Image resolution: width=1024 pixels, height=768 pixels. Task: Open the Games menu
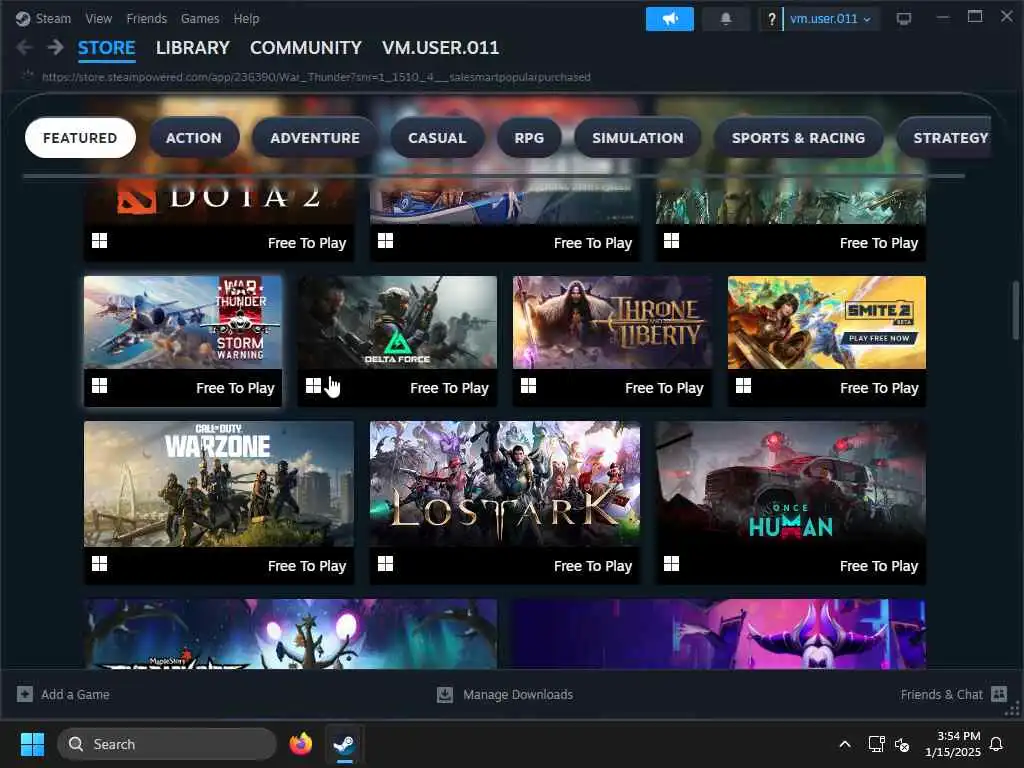click(x=200, y=19)
